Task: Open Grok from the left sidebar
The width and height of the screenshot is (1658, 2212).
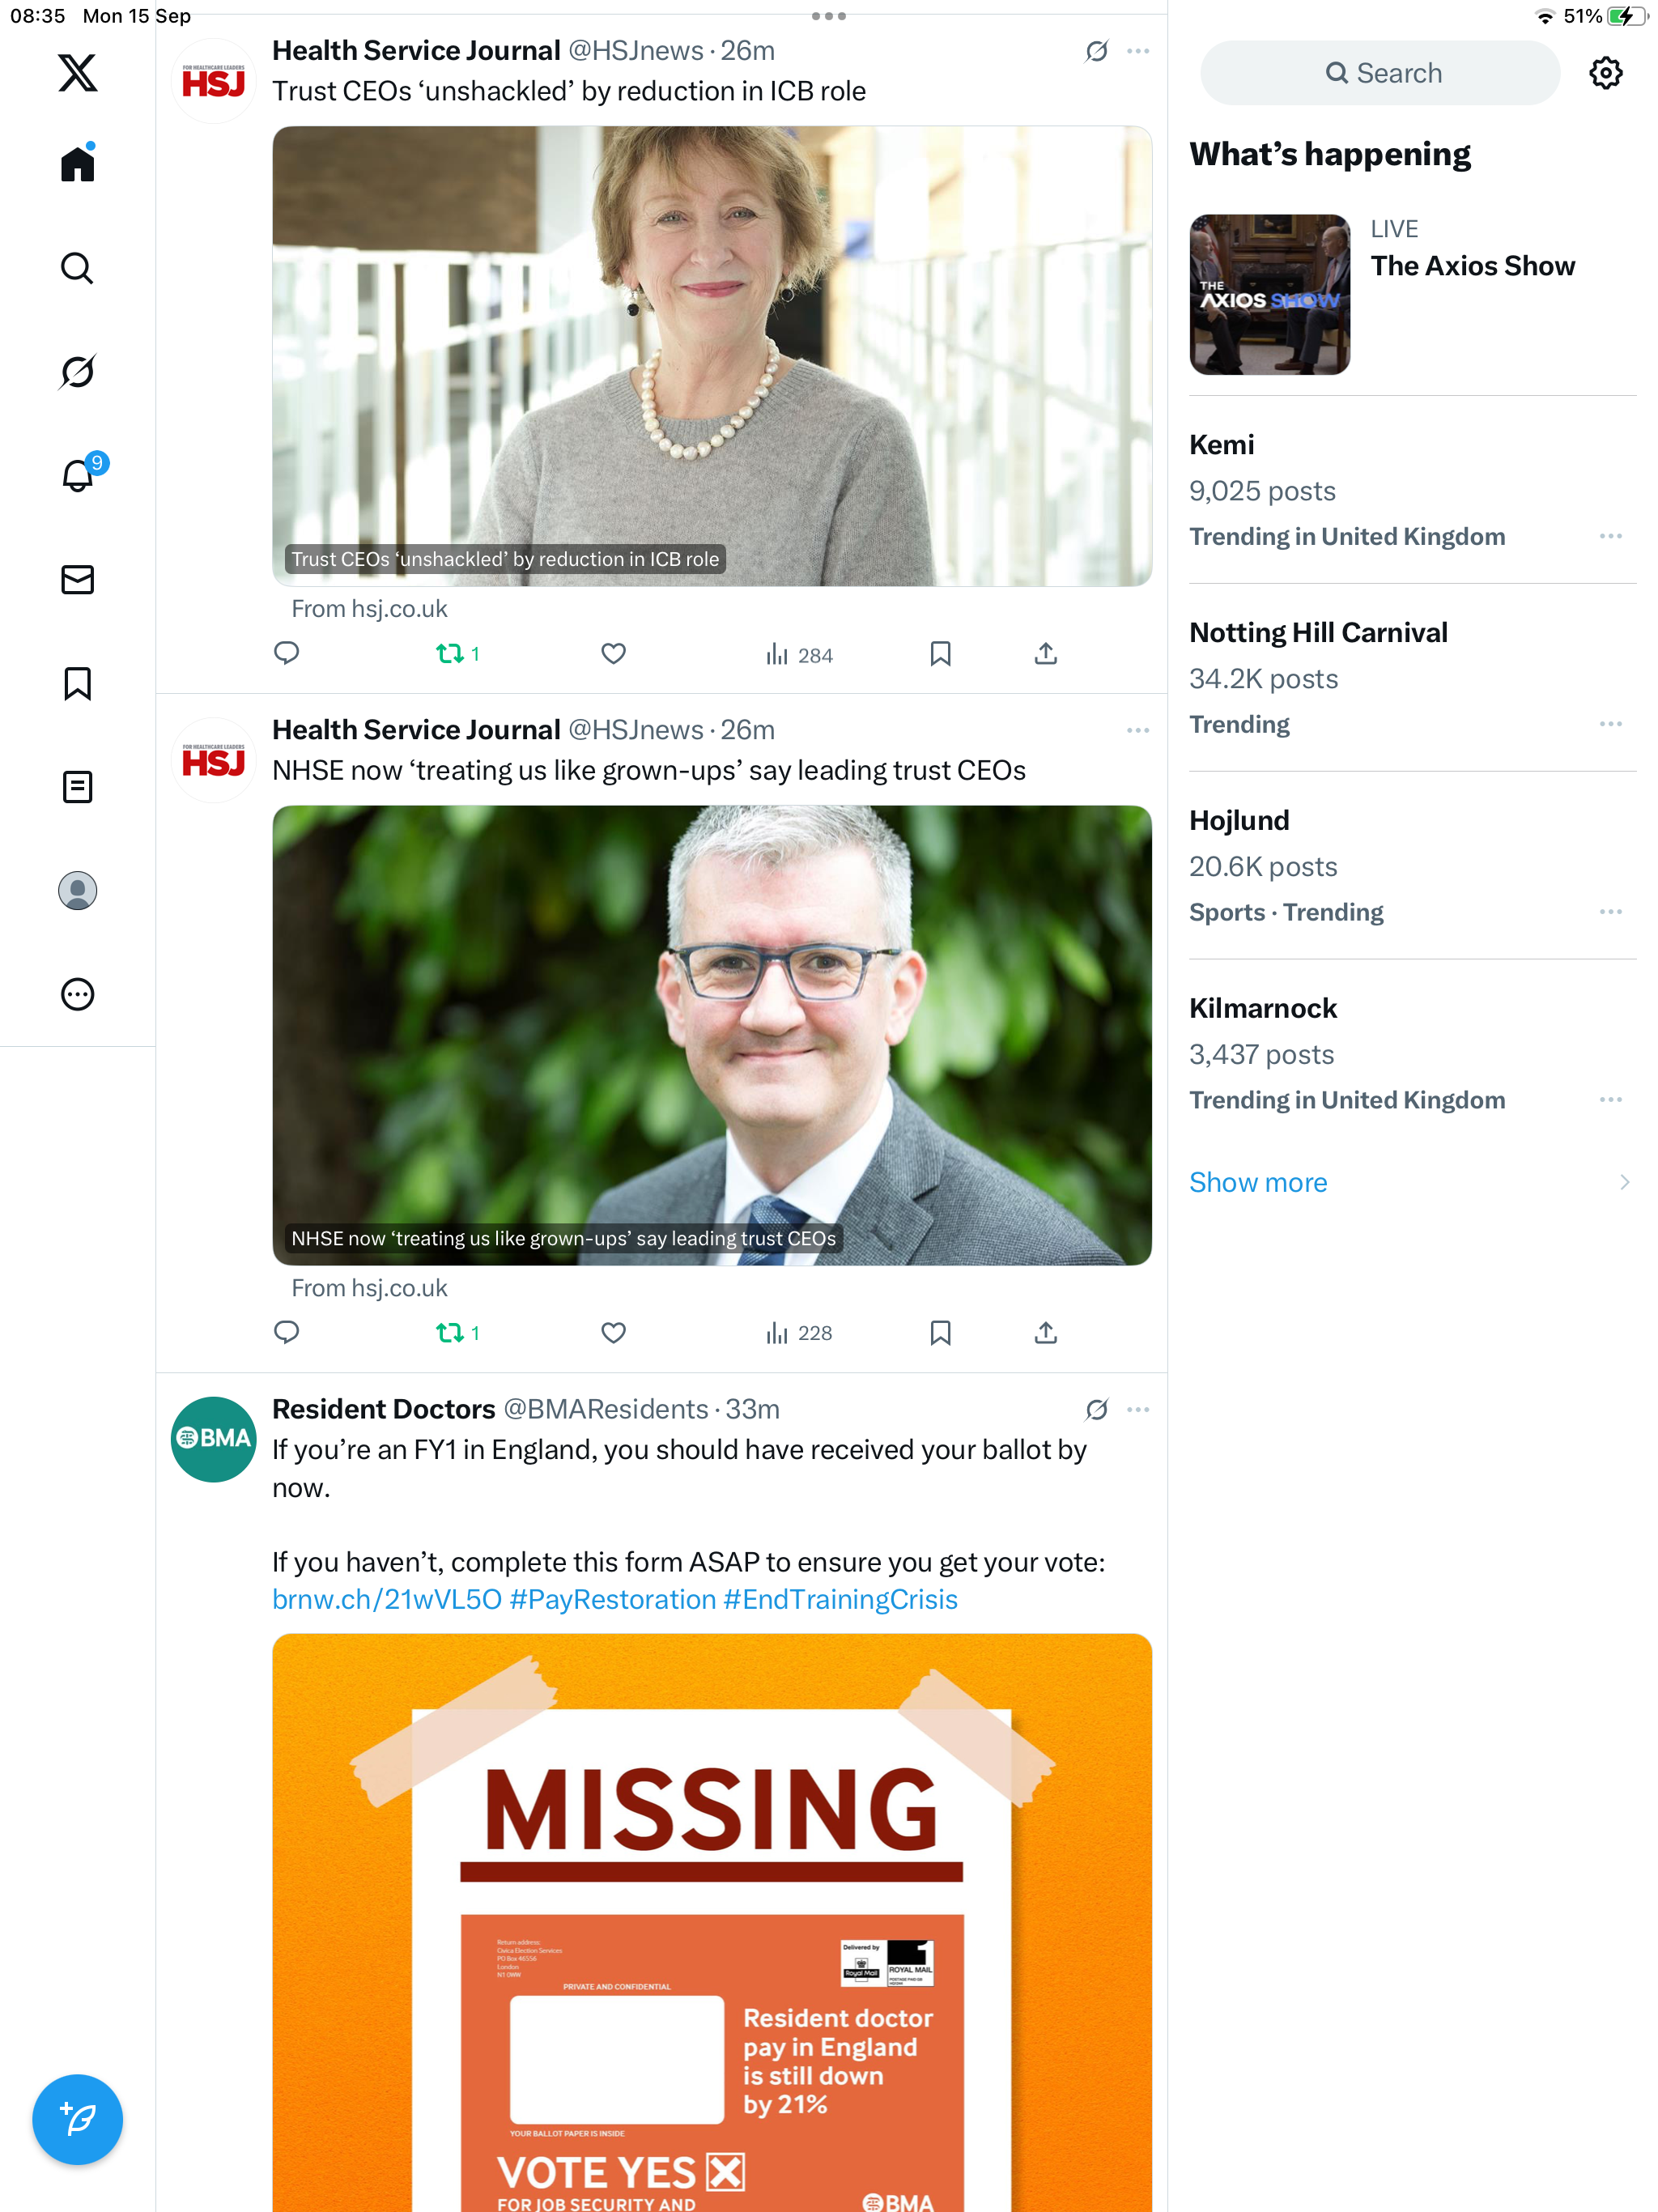Action: click(x=77, y=372)
